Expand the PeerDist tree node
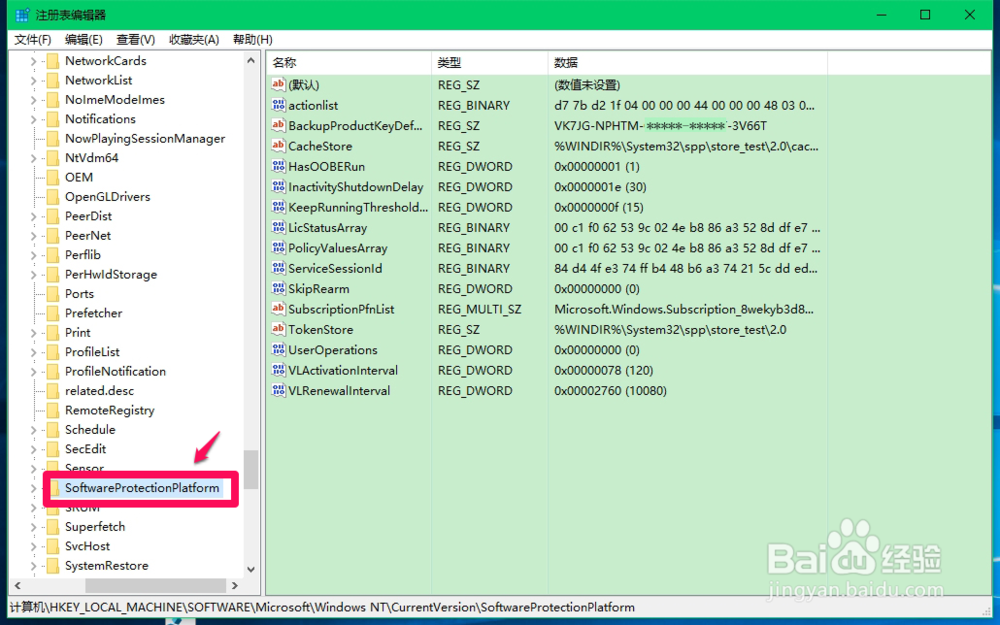Image resolution: width=1000 pixels, height=625 pixels. coord(33,216)
